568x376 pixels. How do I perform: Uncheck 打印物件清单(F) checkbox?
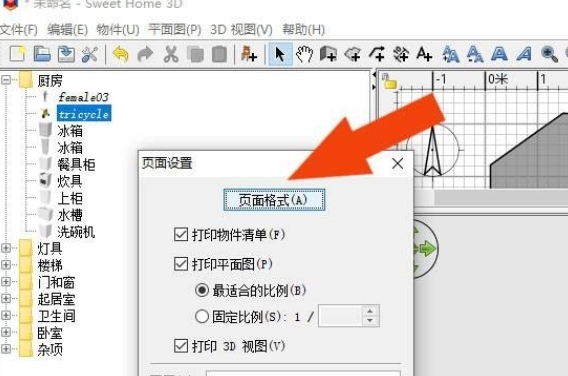(181, 235)
